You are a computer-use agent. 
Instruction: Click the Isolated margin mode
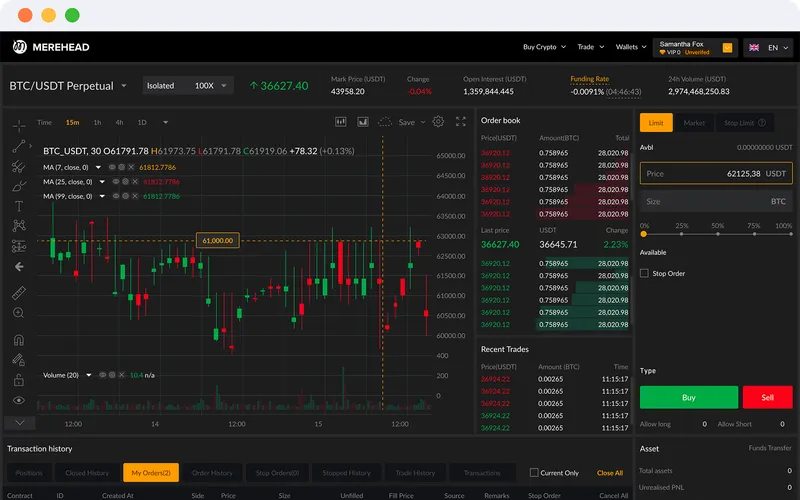(161, 86)
